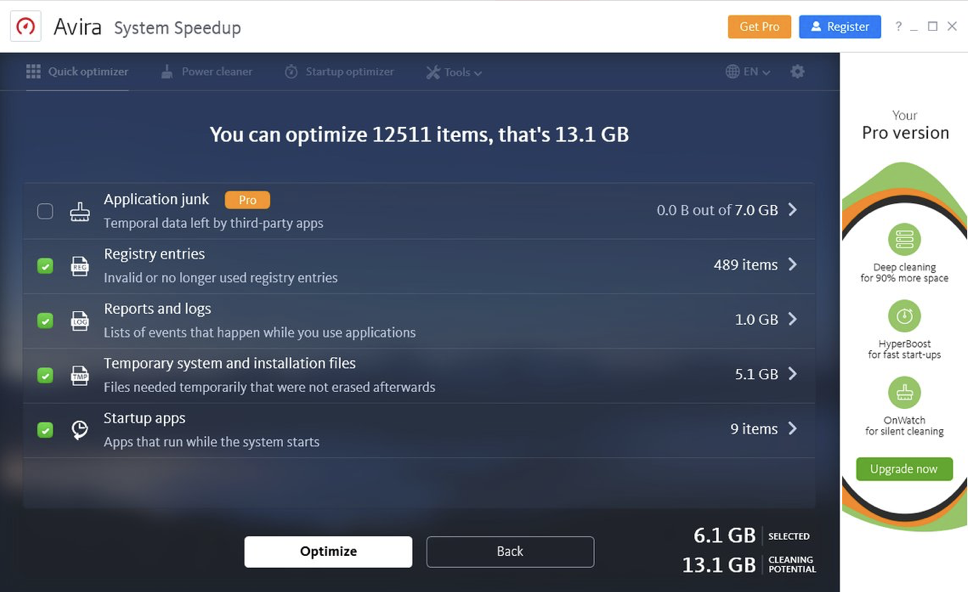
Task: Click the Startup apps clock icon
Action: pos(80,430)
